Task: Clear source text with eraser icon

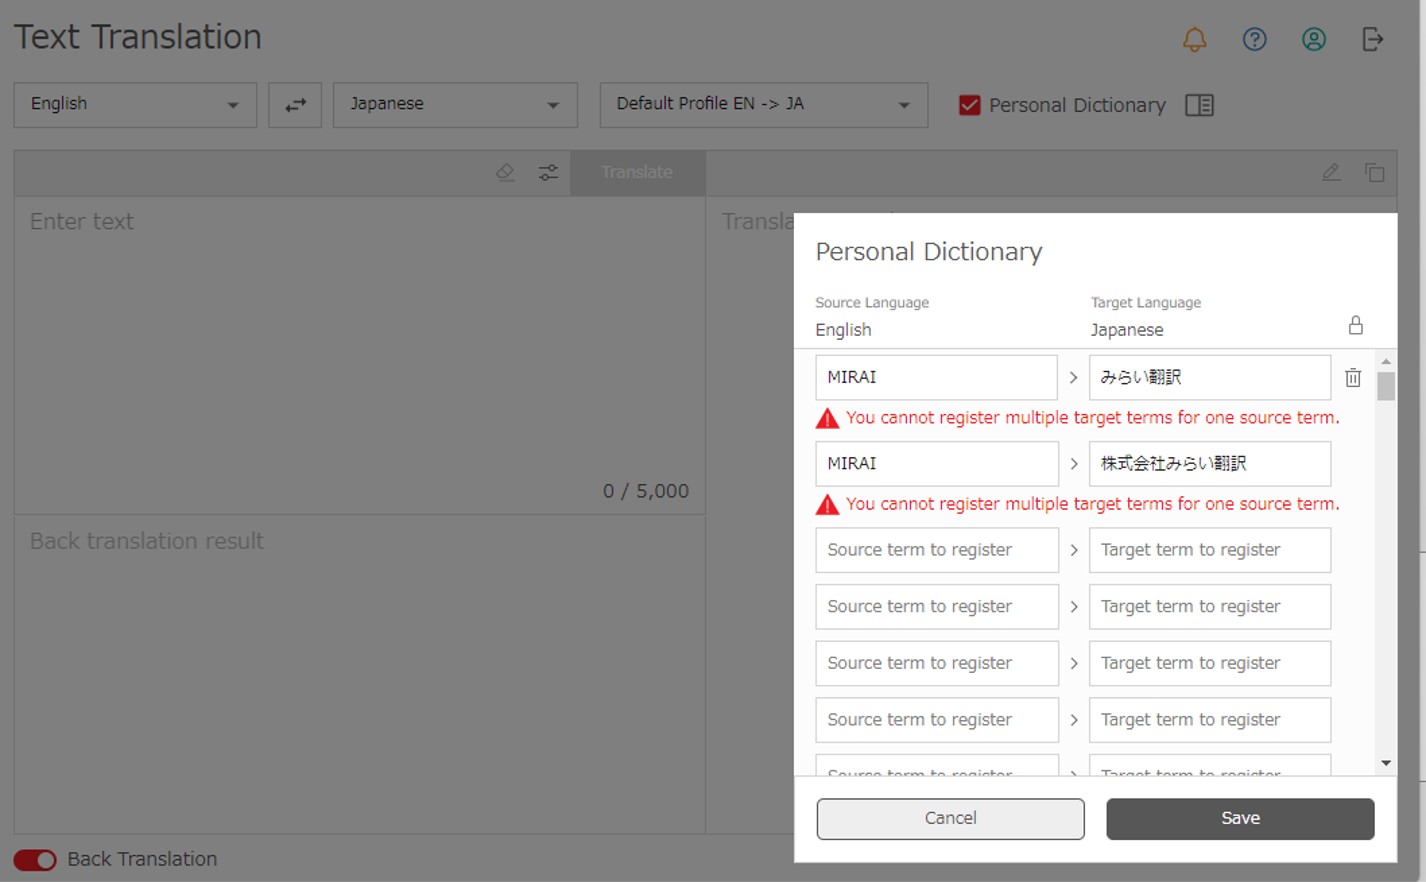Action: (x=505, y=172)
